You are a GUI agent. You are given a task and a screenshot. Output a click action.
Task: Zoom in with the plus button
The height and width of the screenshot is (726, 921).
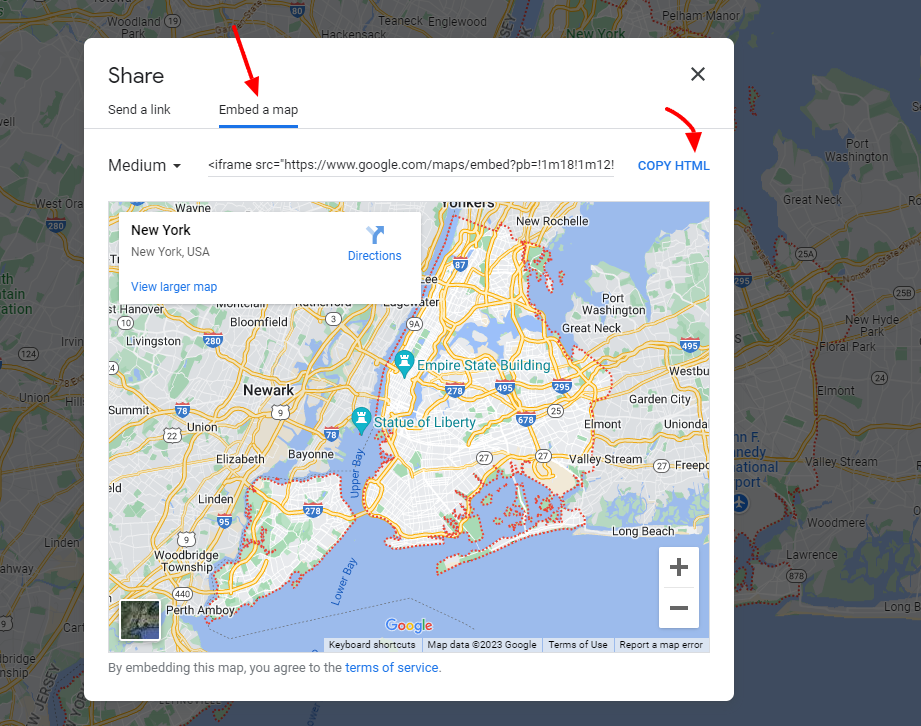[x=679, y=568]
